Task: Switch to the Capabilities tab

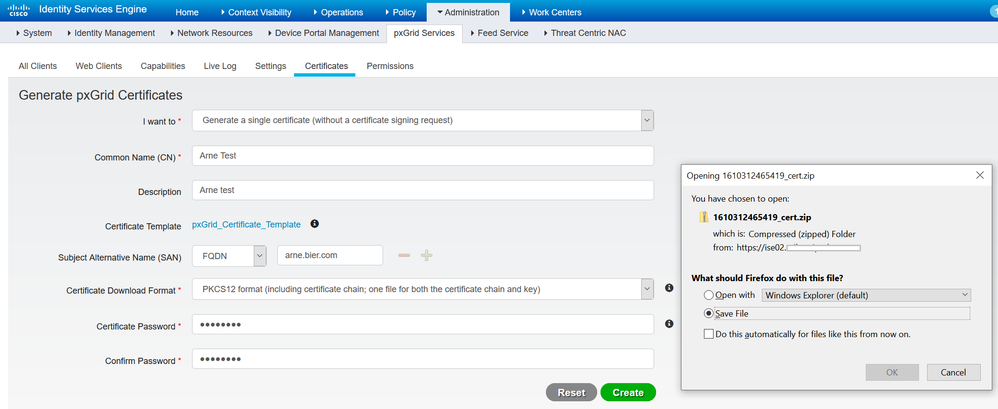Action: pos(163,66)
